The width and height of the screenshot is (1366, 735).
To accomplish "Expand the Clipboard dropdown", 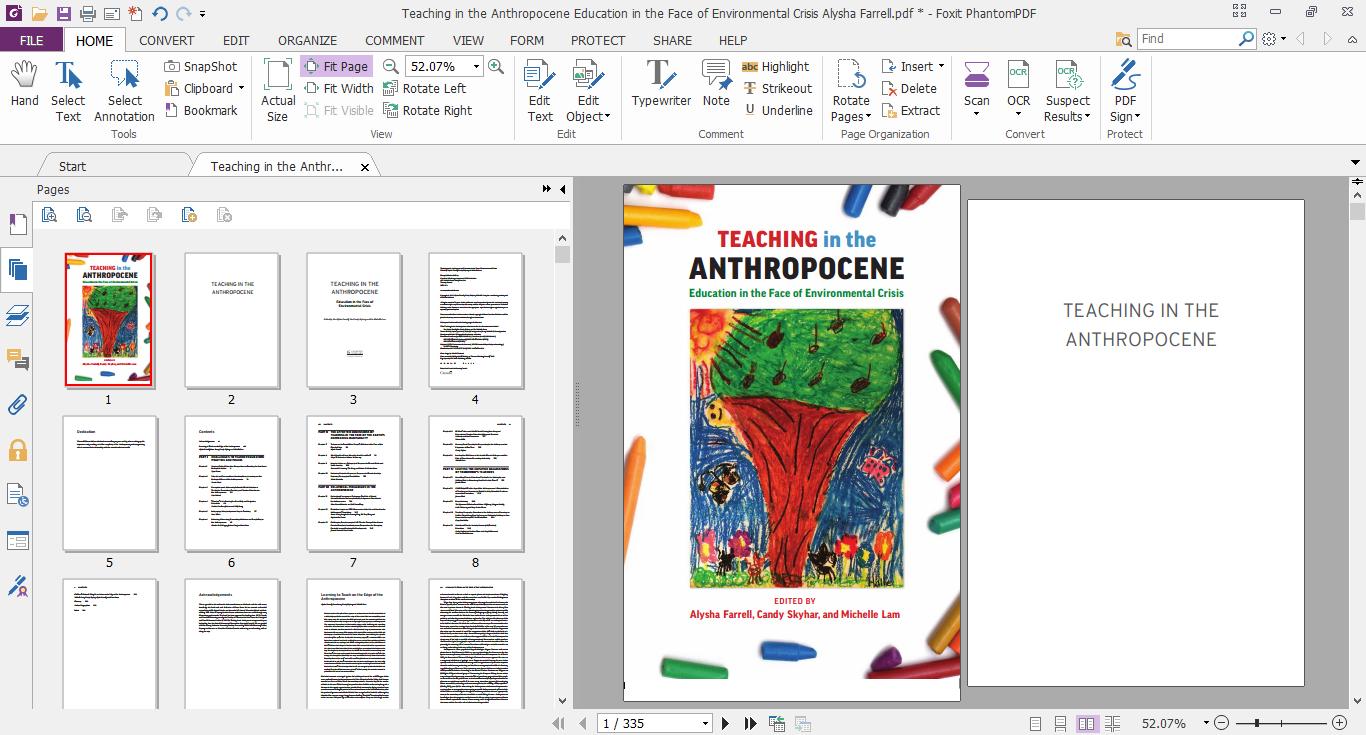I will click(241, 88).
